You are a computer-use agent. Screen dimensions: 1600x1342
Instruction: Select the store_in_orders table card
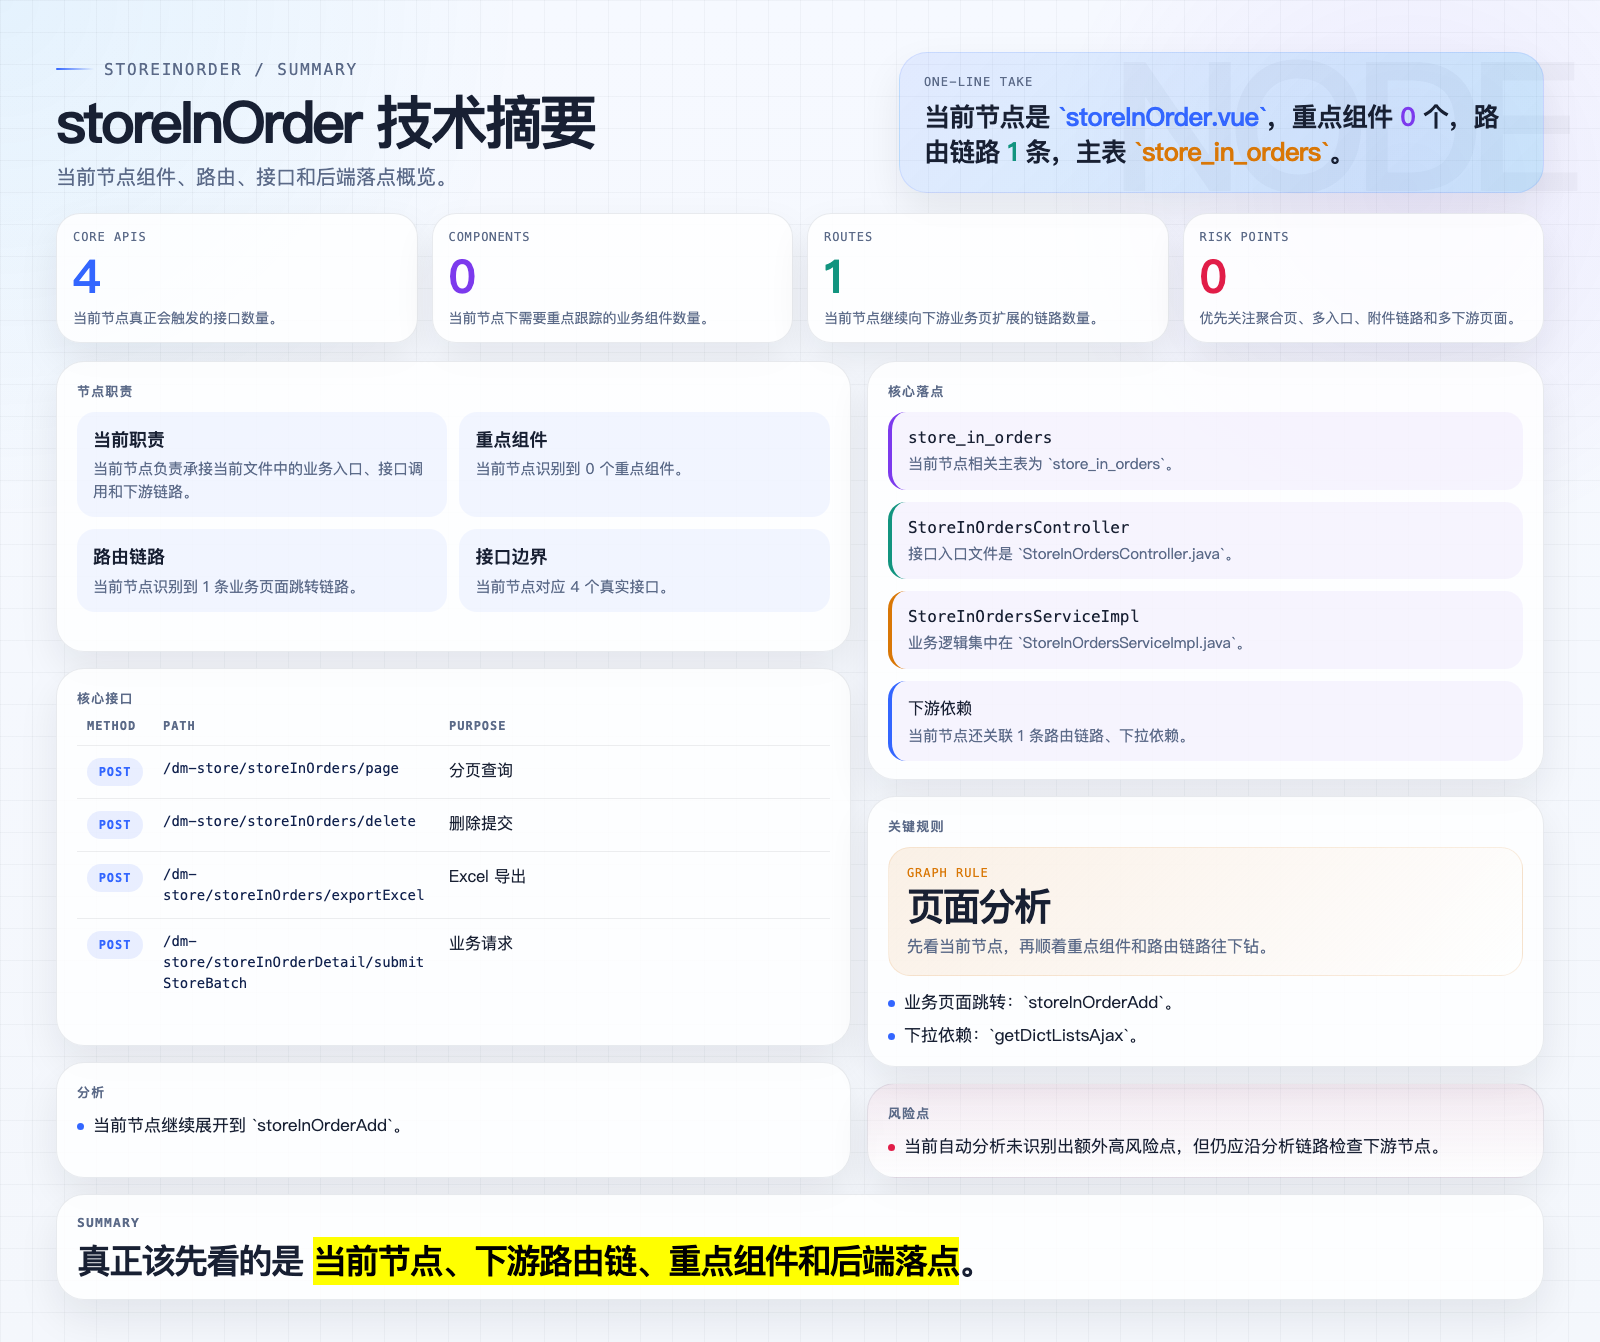click(x=1205, y=451)
